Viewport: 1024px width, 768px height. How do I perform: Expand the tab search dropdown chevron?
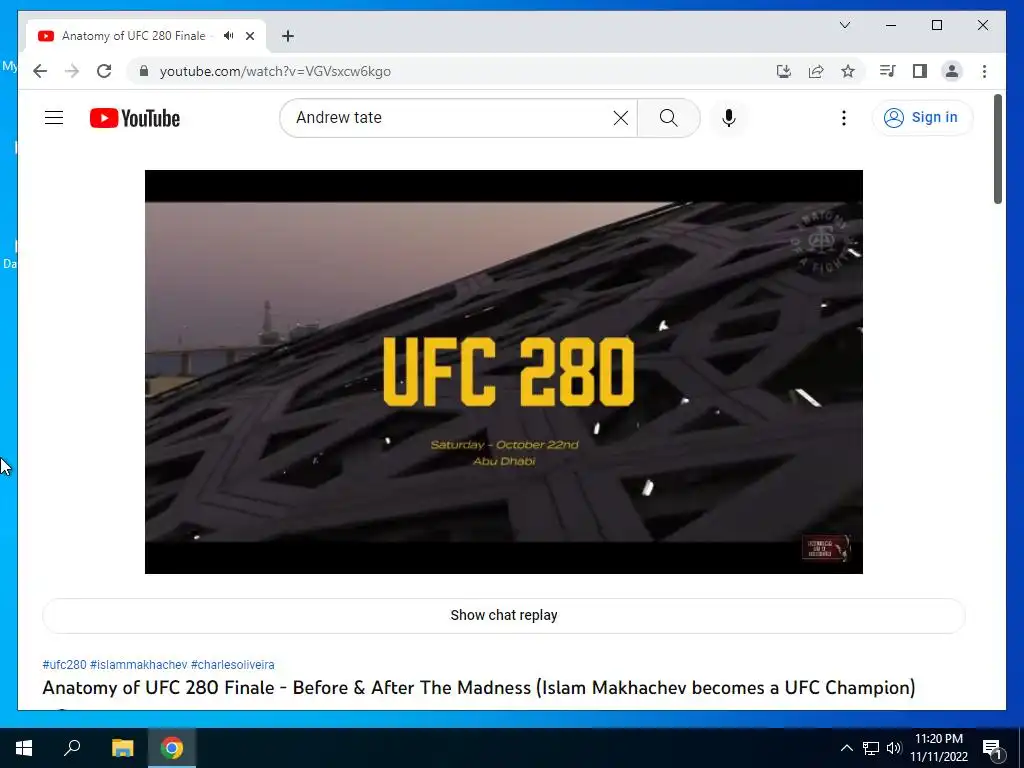pyautogui.click(x=844, y=25)
